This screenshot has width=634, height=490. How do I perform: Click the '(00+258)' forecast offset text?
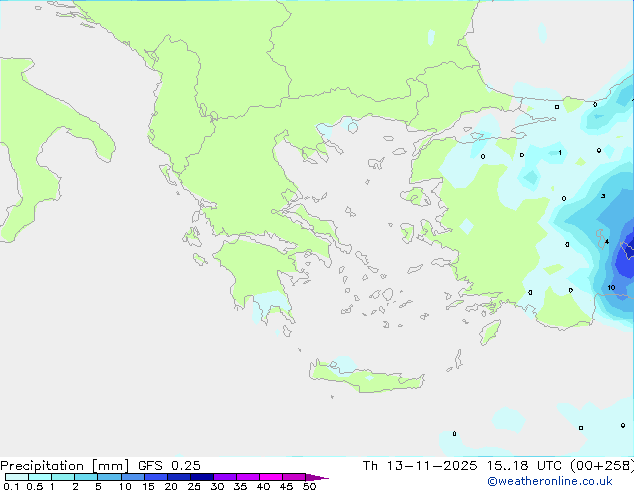tap(602, 466)
